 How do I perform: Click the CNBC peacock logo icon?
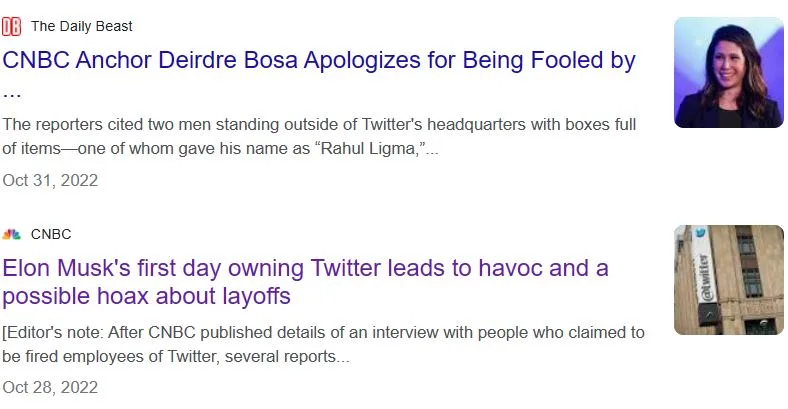(x=12, y=234)
